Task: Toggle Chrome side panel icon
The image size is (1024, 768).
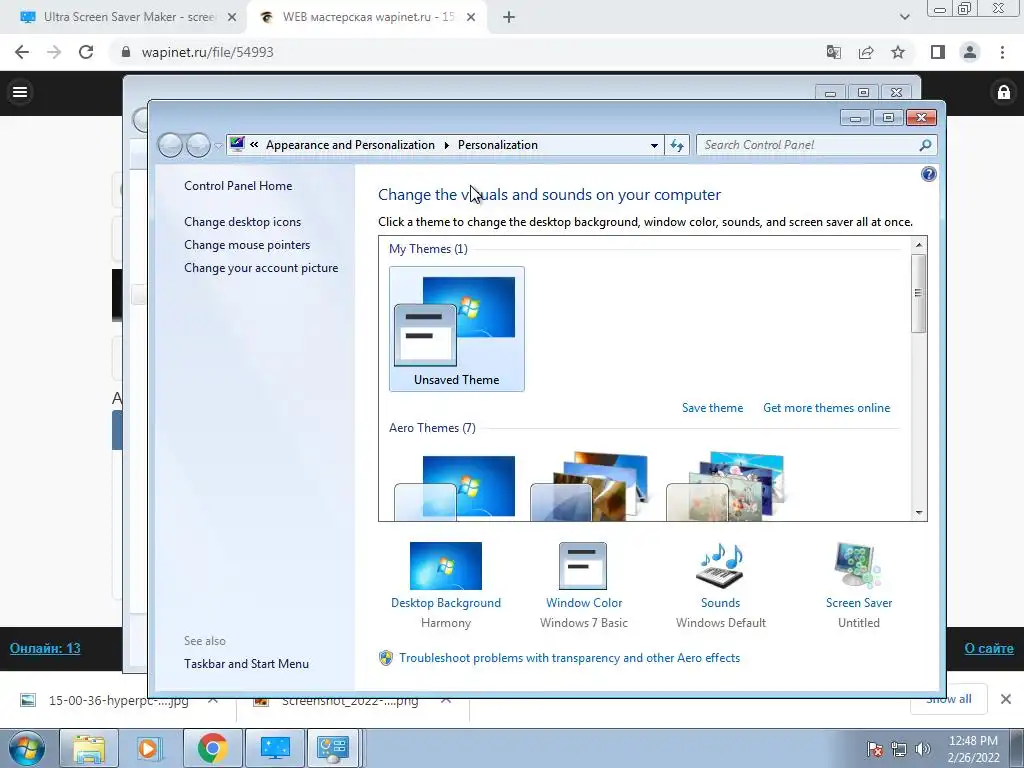Action: pyautogui.click(x=938, y=52)
